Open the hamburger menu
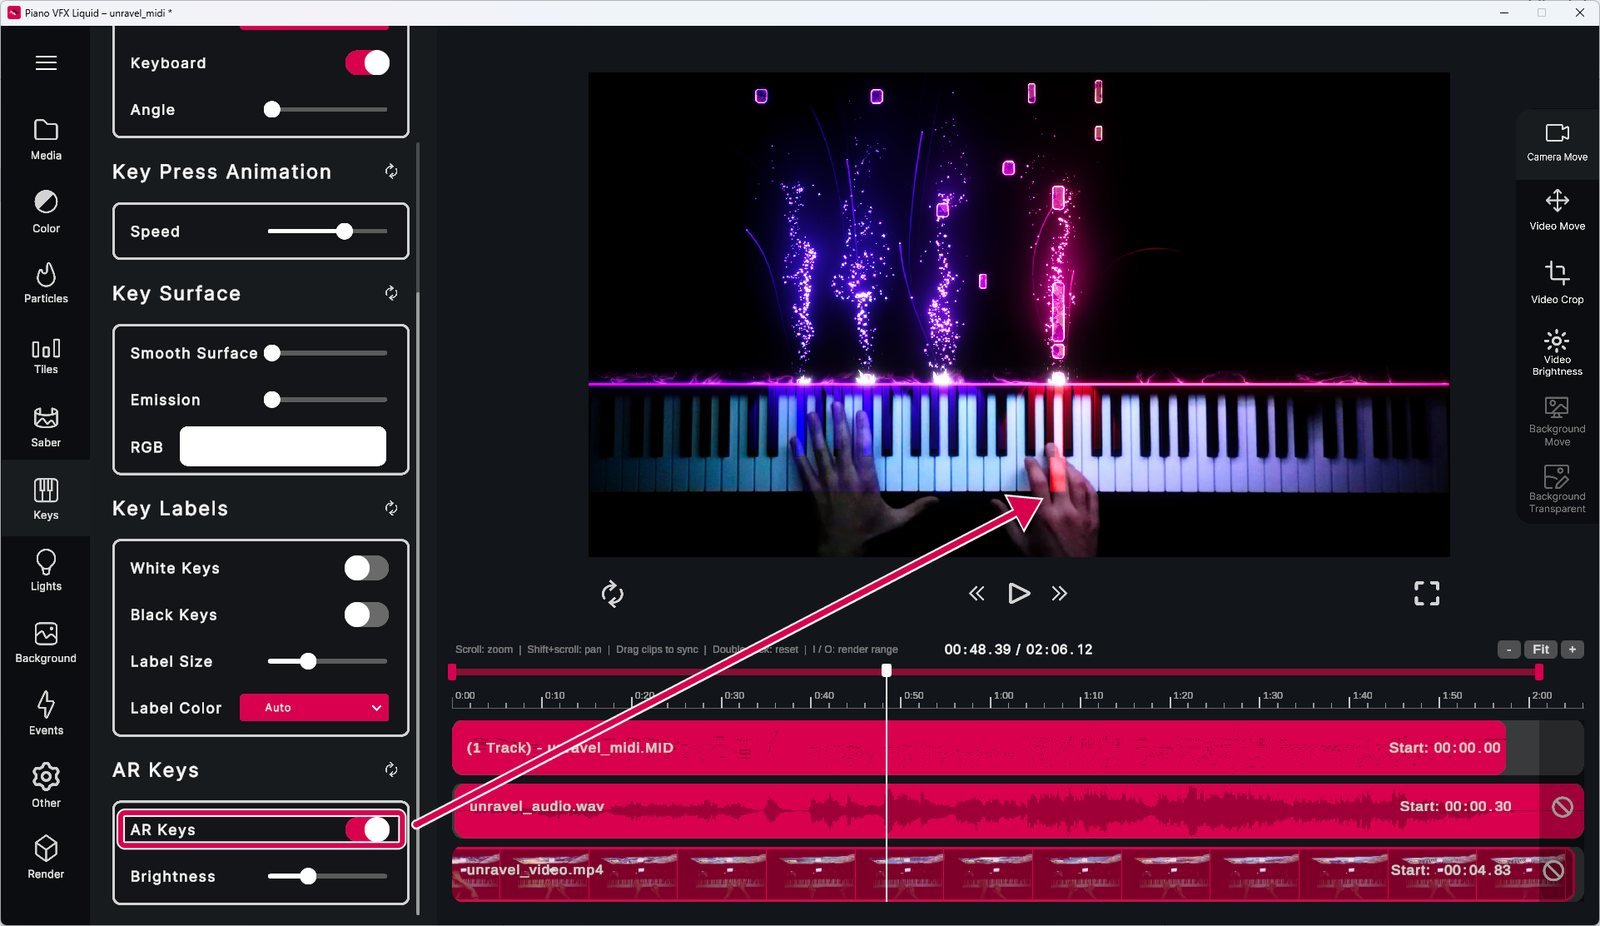Image resolution: width=1600 pixels, height=926 pixels. click(46, 63)
